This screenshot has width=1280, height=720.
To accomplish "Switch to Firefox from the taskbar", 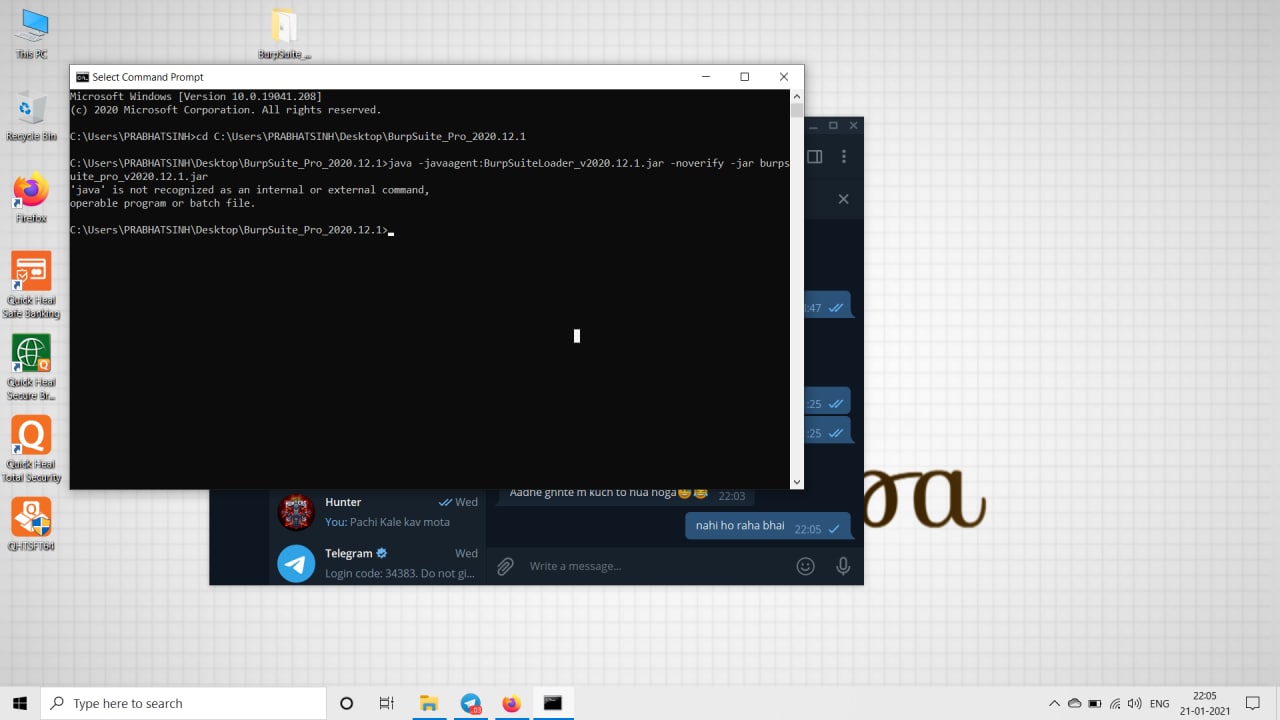I will pyautogui.click(x=511, y=703).
